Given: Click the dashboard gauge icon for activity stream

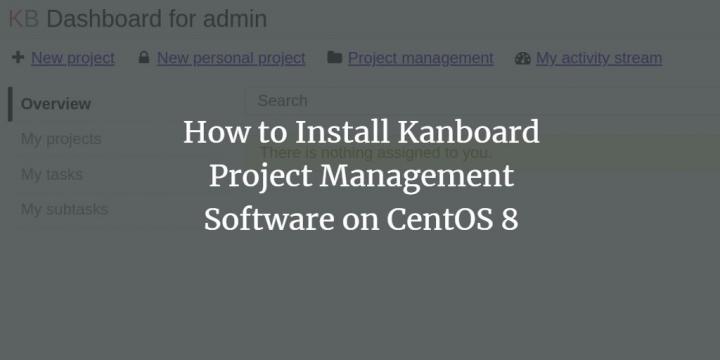Looking at the screenshot, I should 523,58.
